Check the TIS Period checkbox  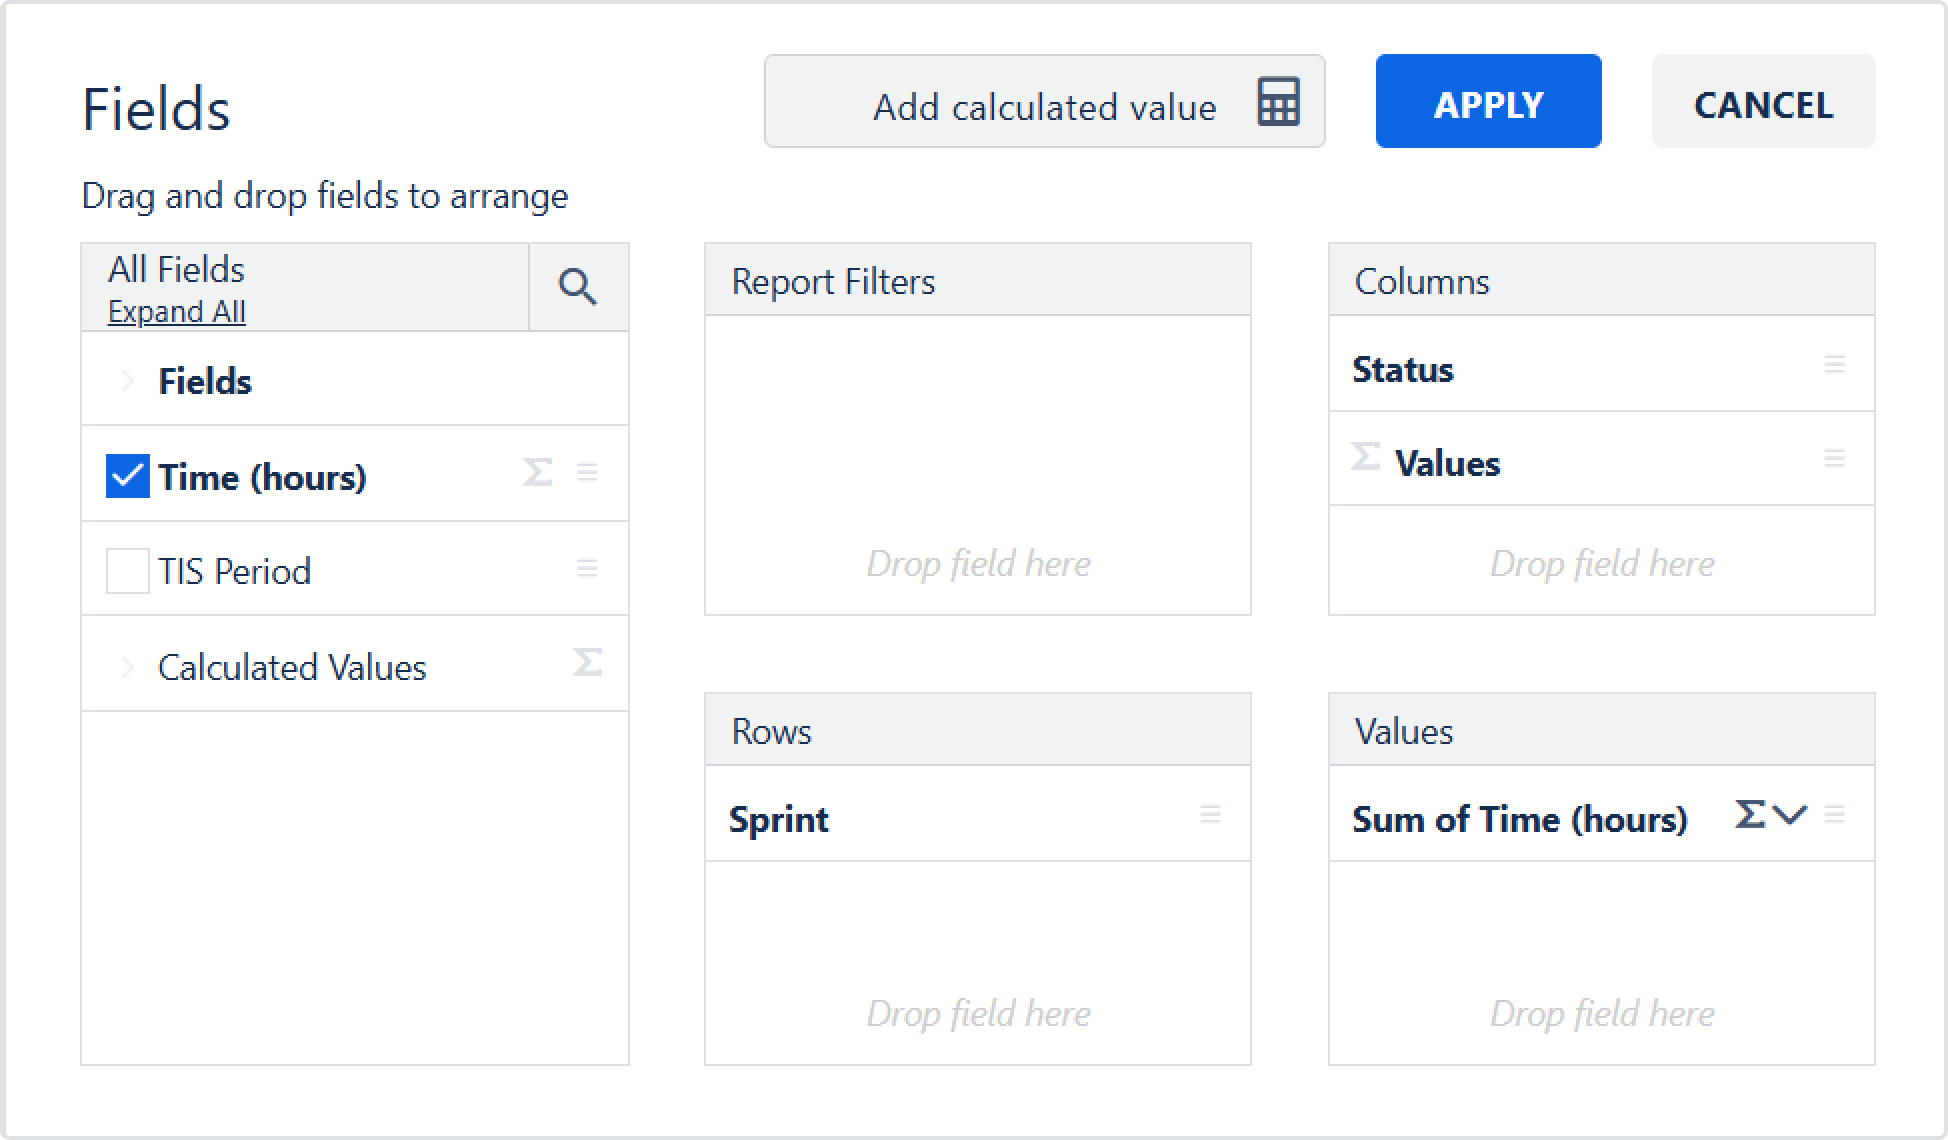tap(128, 571)
